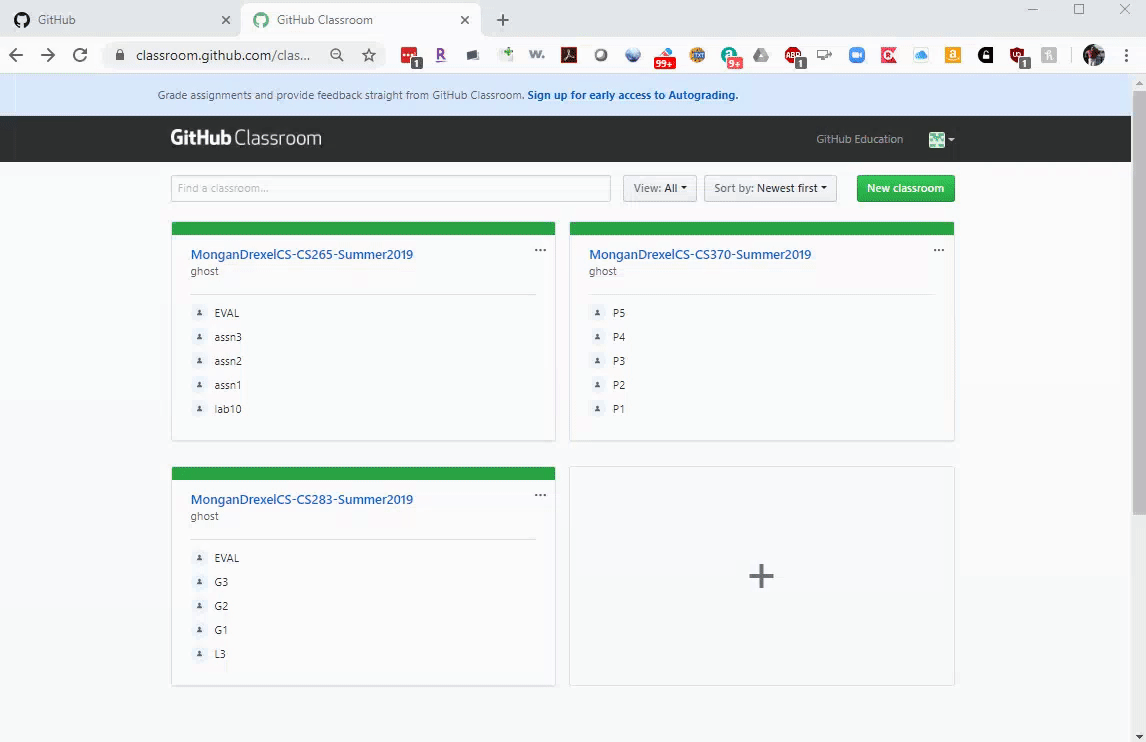The height and width of the screenshot is (742, 1146).
Task: Select the lab10 assignment in CS265
Action: (228, 409)
